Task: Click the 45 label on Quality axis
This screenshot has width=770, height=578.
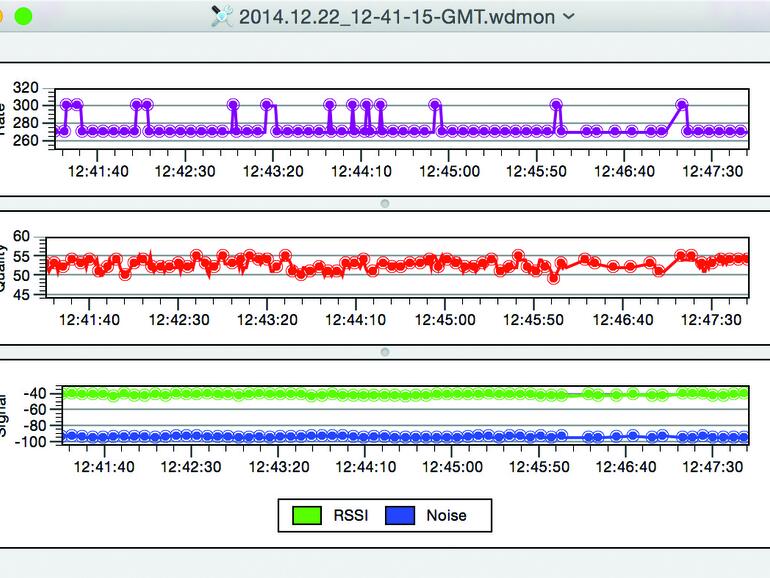Action: pos(21,294)
